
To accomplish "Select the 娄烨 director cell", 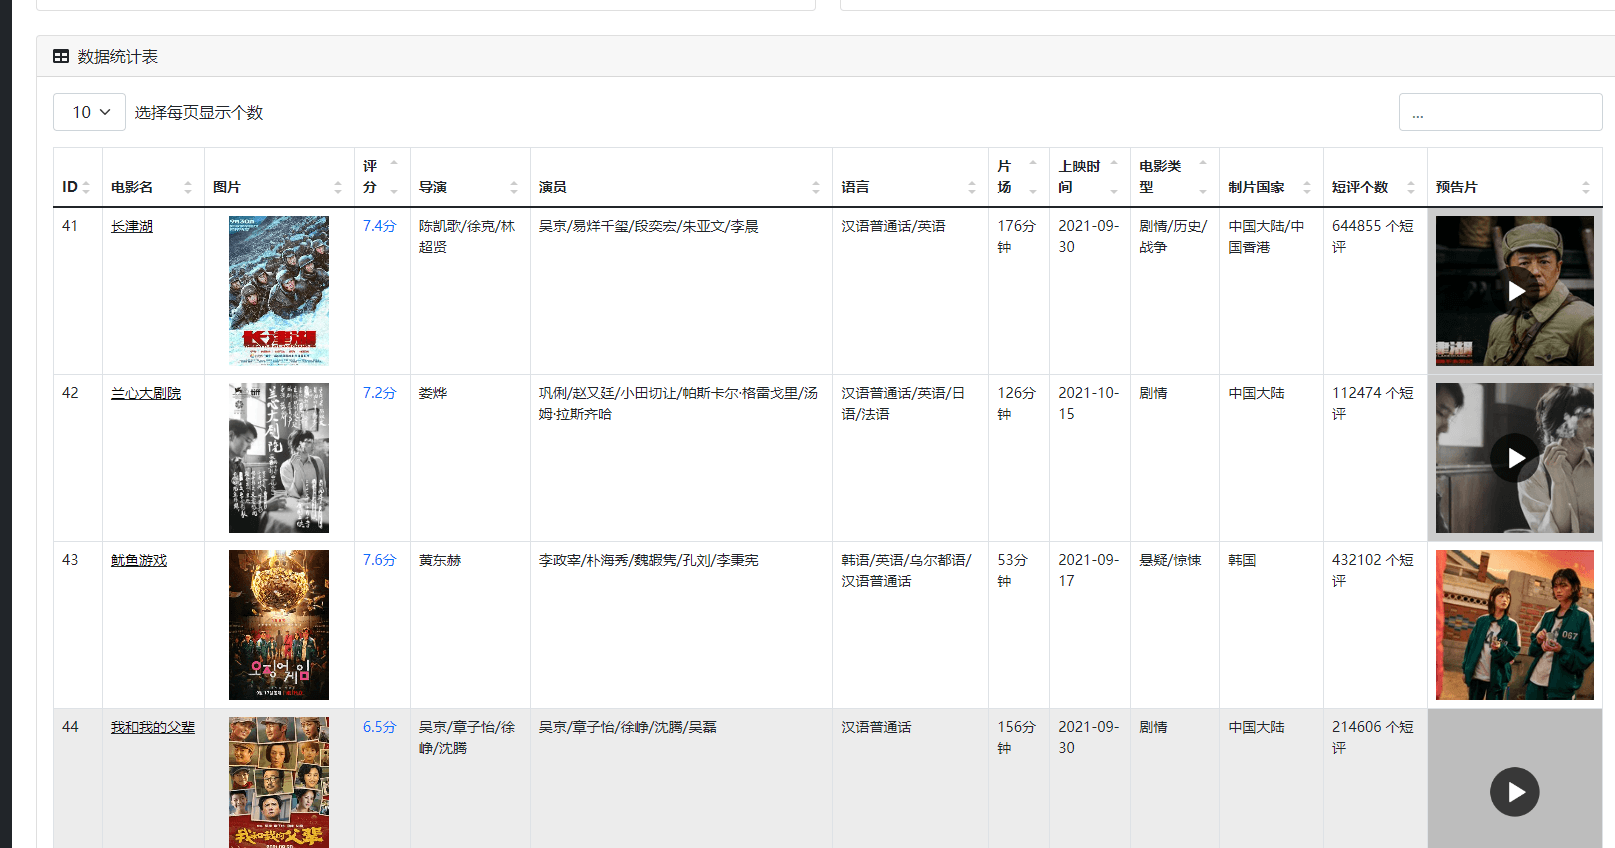I will click(x=470, y=458).
